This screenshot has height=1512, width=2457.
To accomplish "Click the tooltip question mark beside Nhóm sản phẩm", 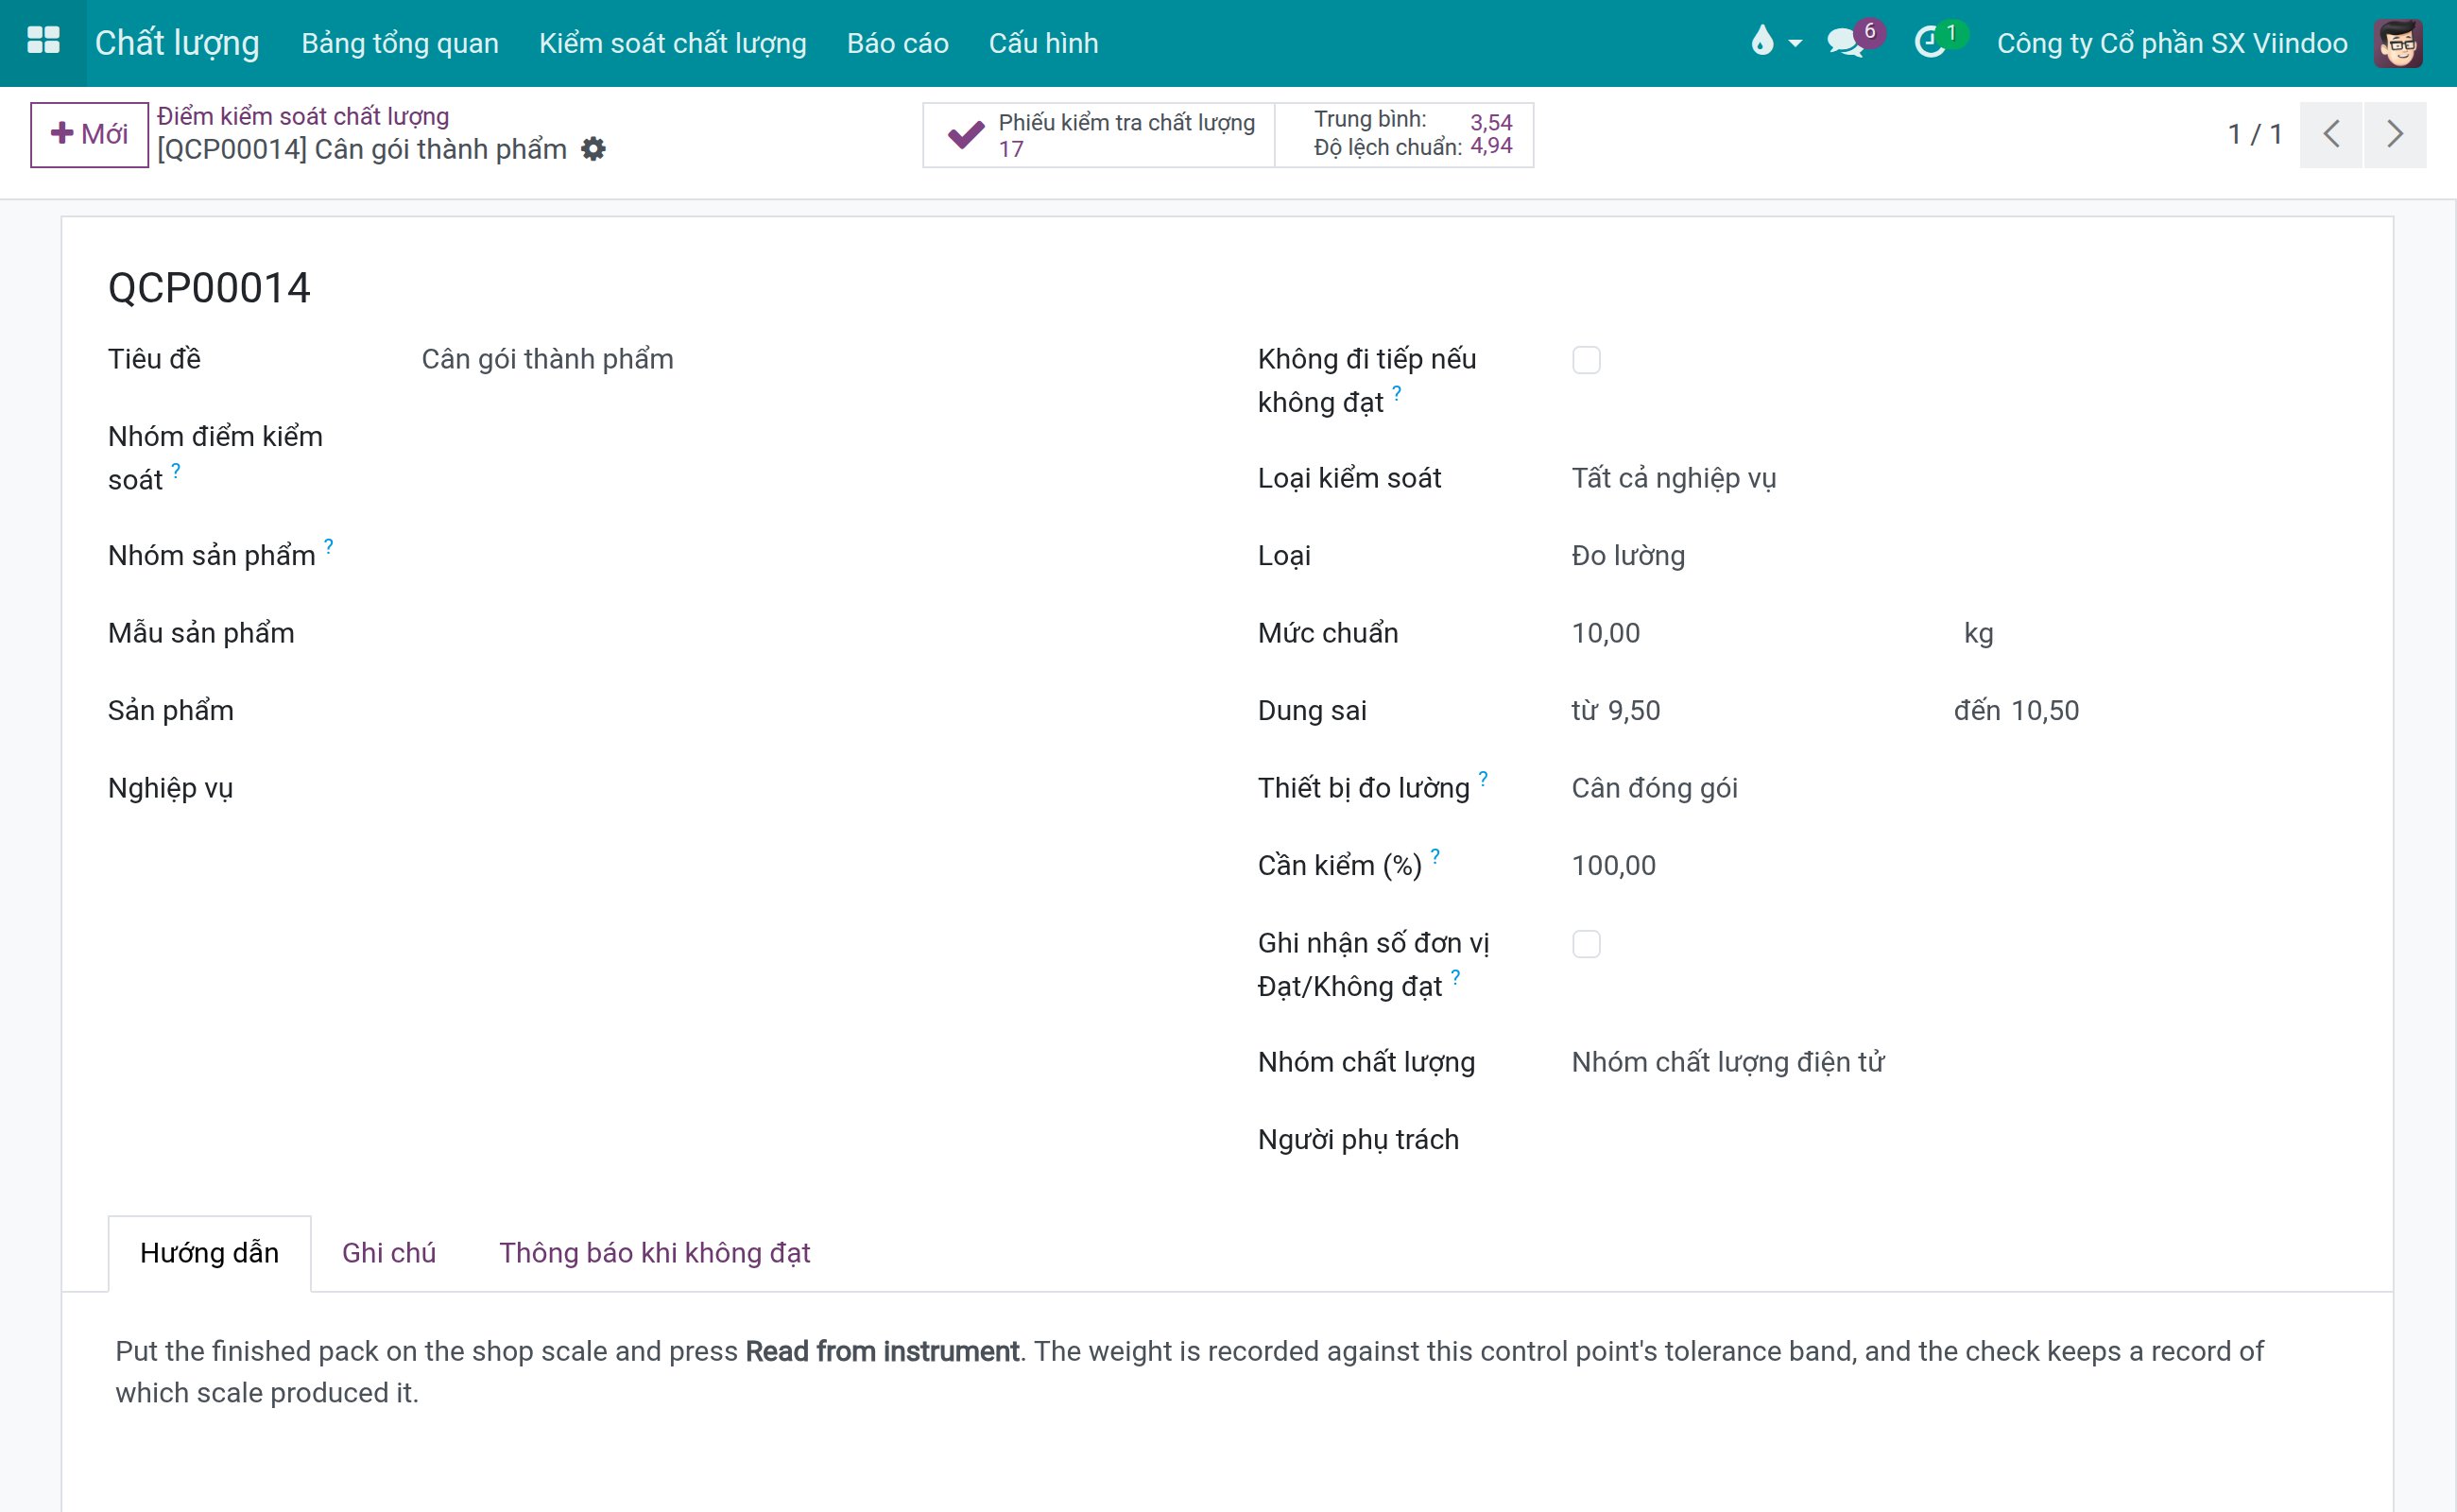I will [x=328, y=546].
